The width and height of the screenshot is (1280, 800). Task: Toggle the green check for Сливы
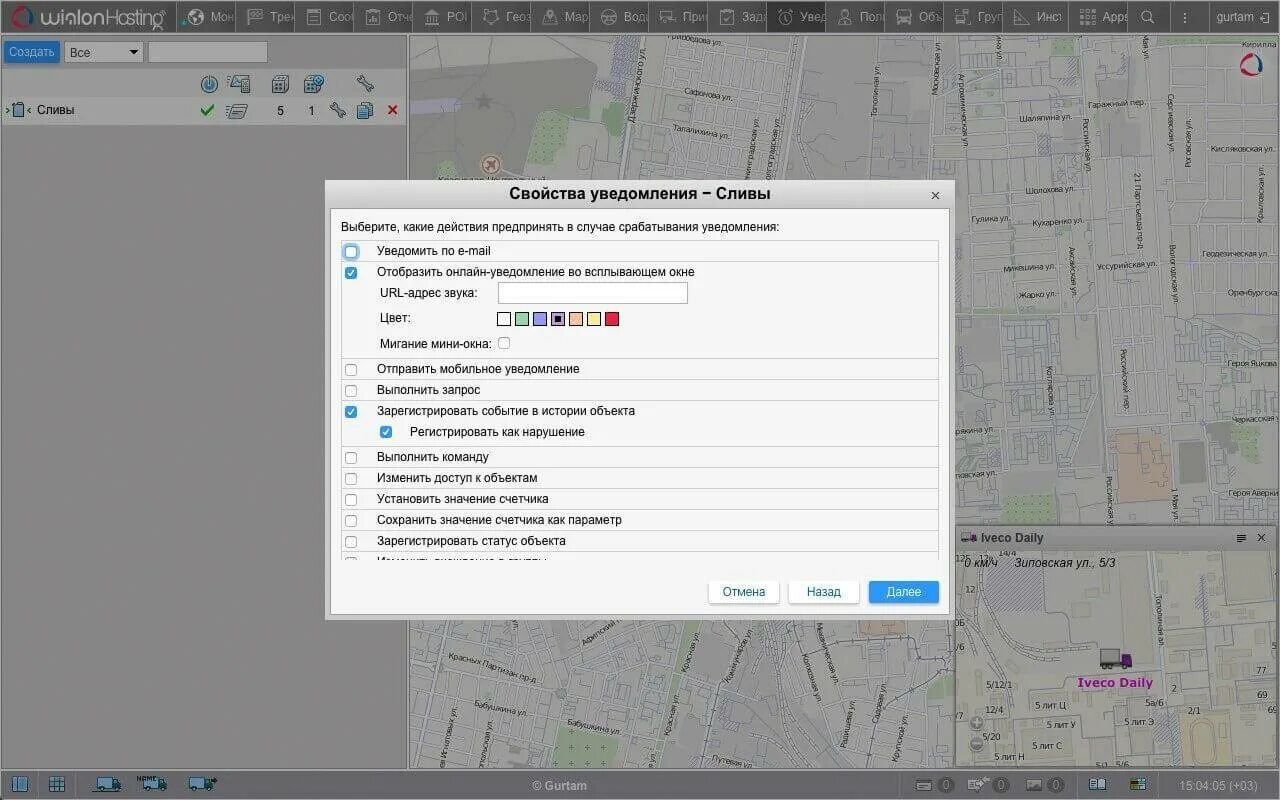click(207, 110)
